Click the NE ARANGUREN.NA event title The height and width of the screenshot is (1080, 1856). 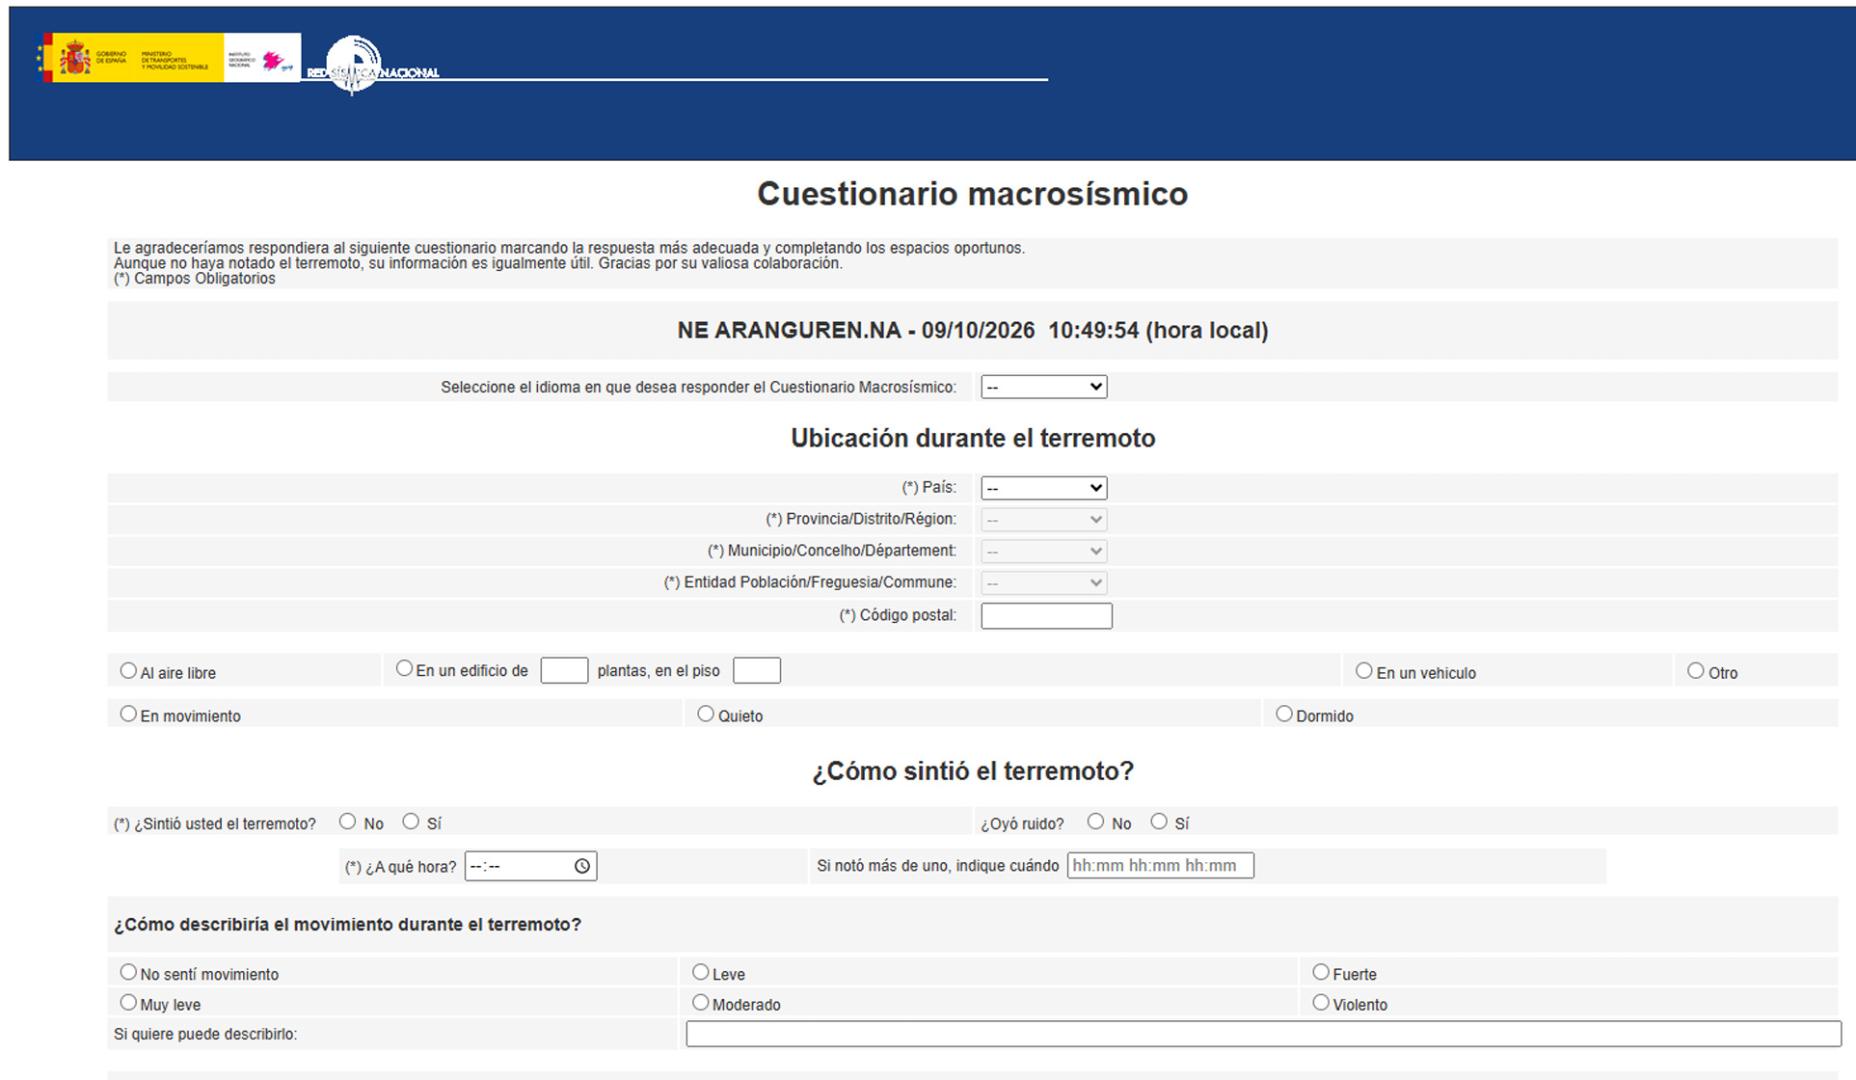[972, 331]
